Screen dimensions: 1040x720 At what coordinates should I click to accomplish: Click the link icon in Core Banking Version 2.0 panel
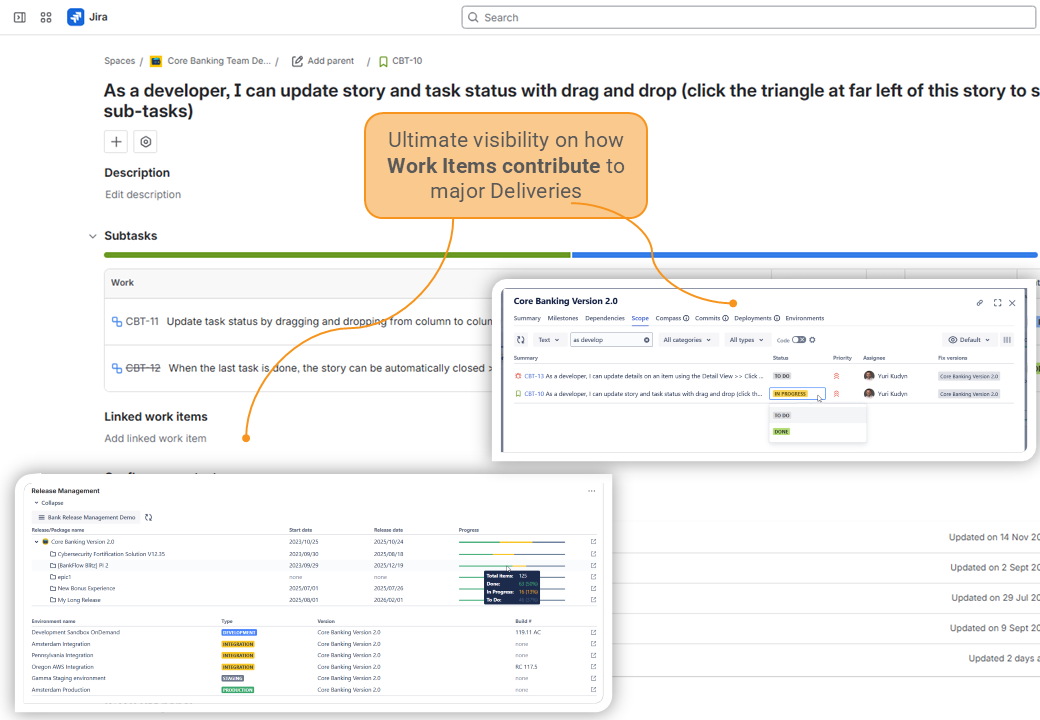978,301
